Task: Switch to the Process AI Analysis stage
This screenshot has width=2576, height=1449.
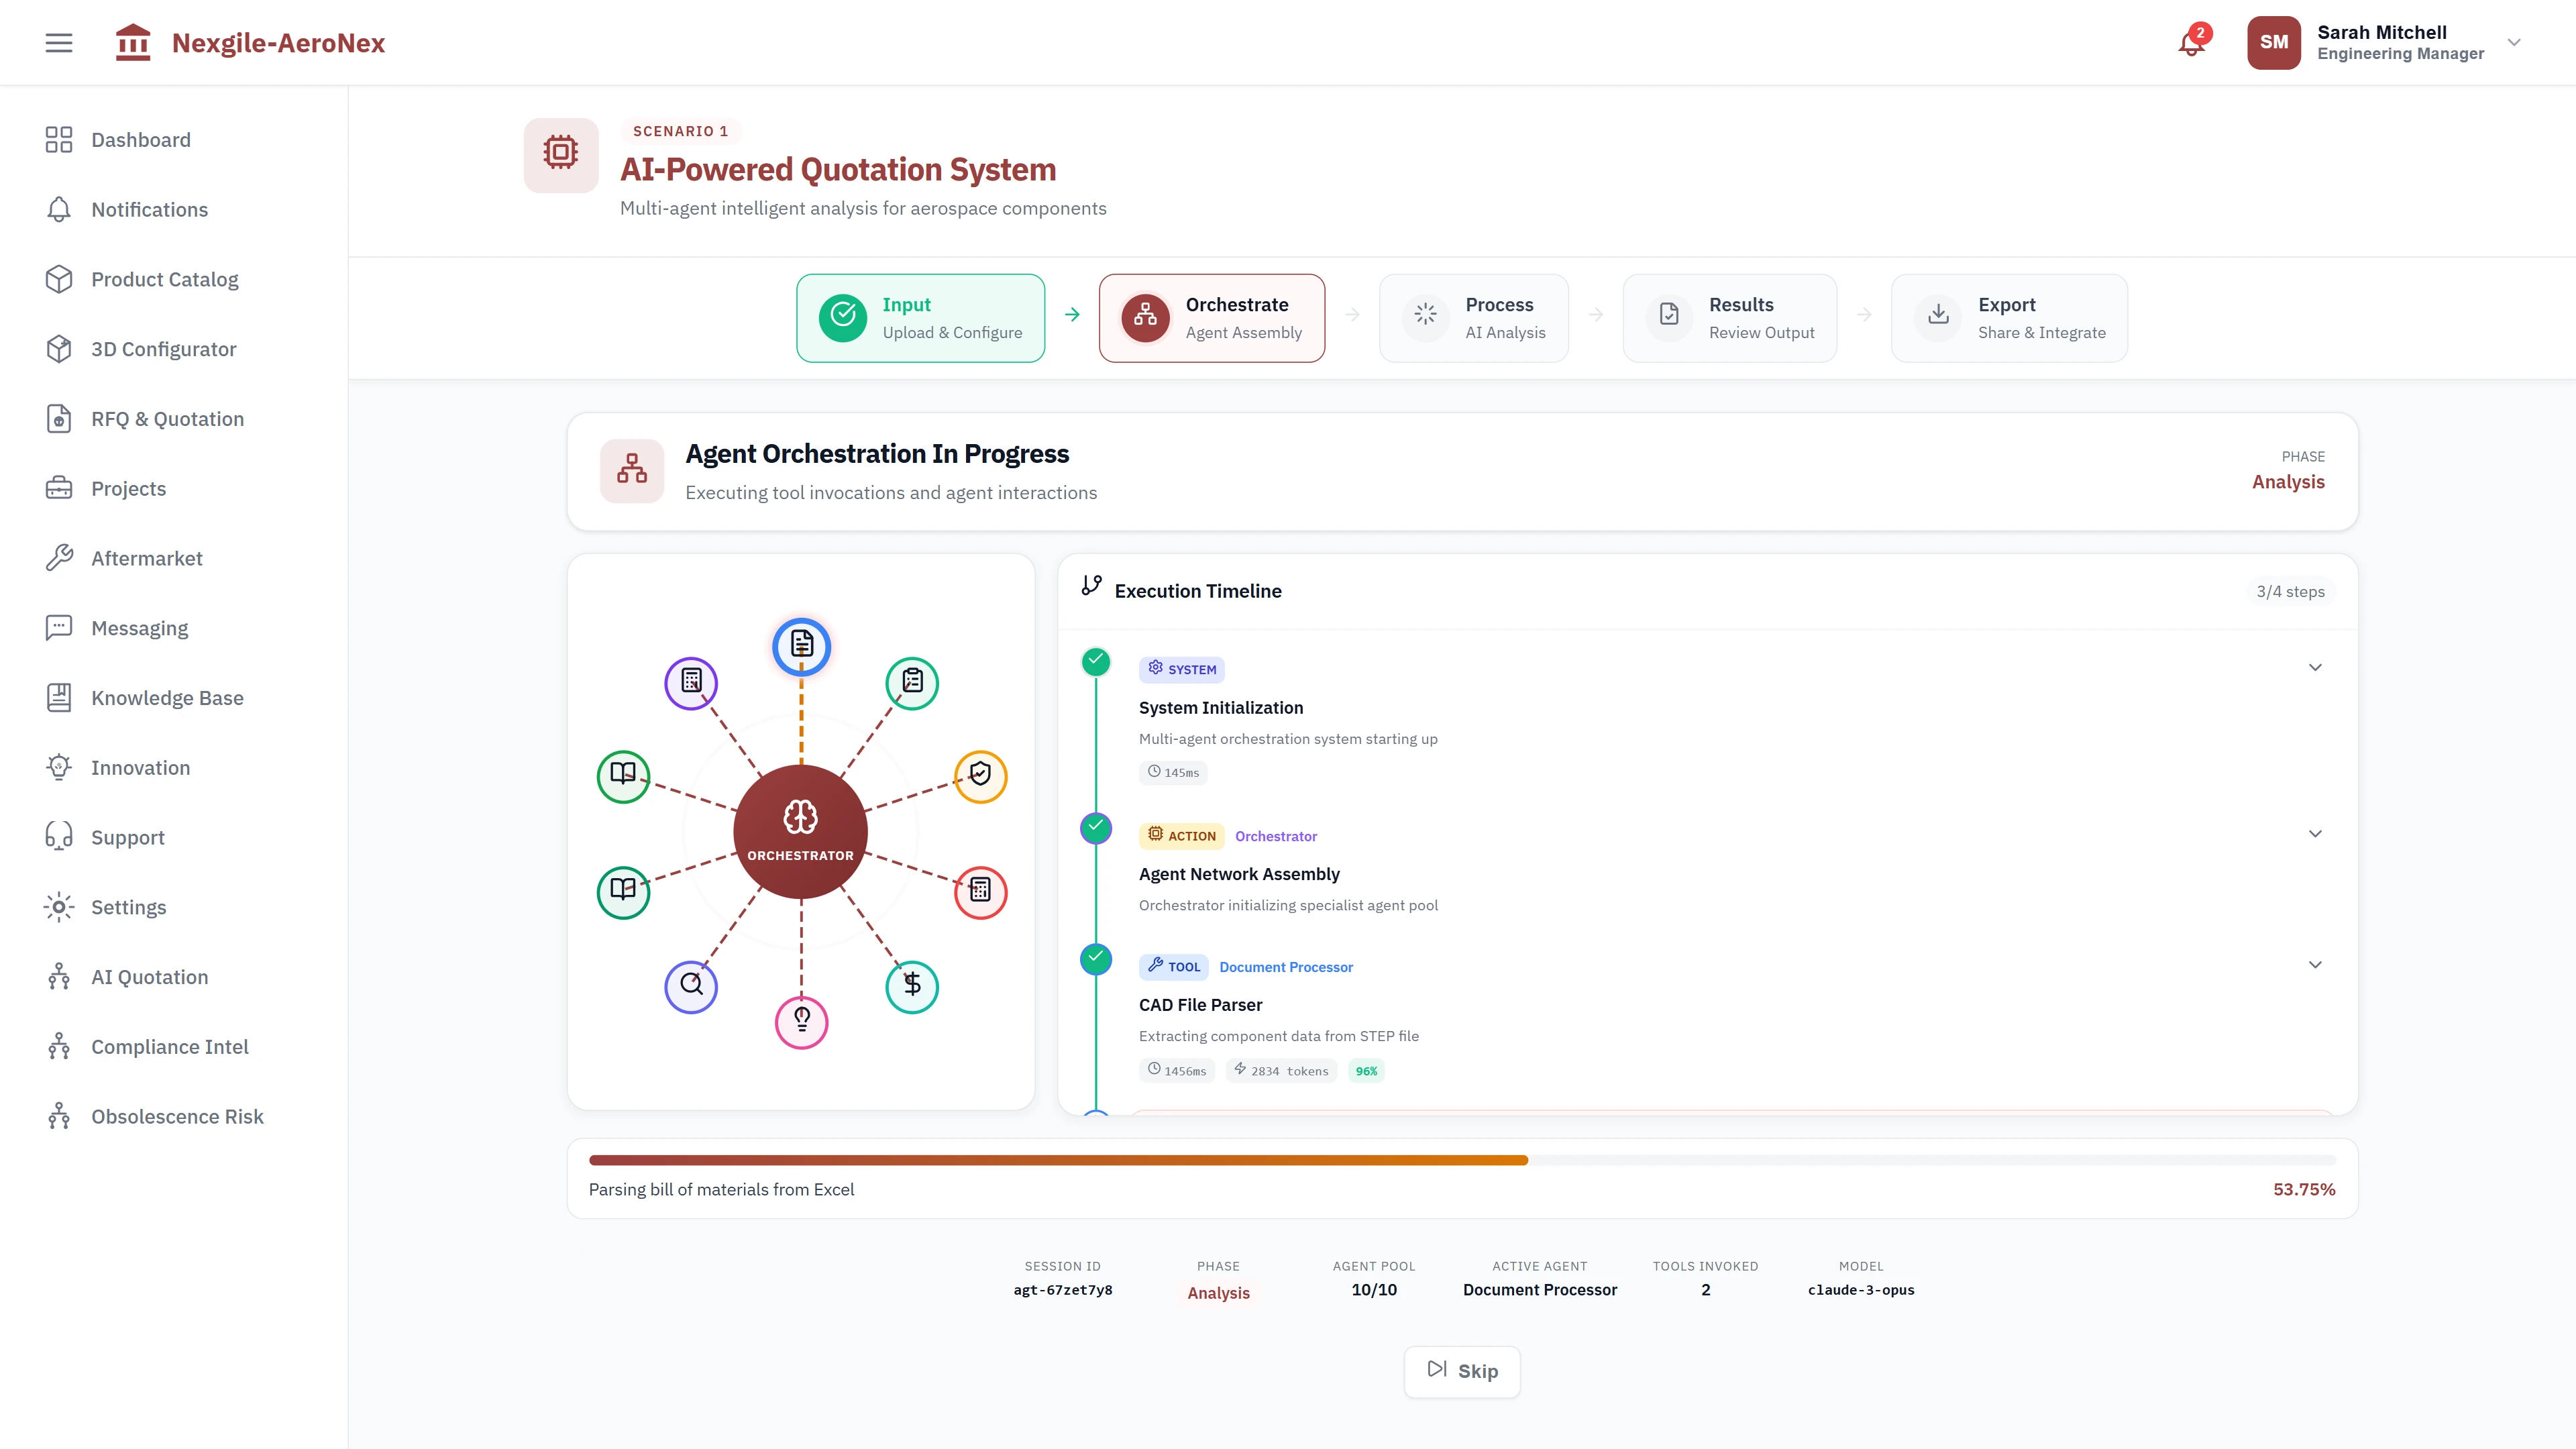Action: (x=1474, y=317)
